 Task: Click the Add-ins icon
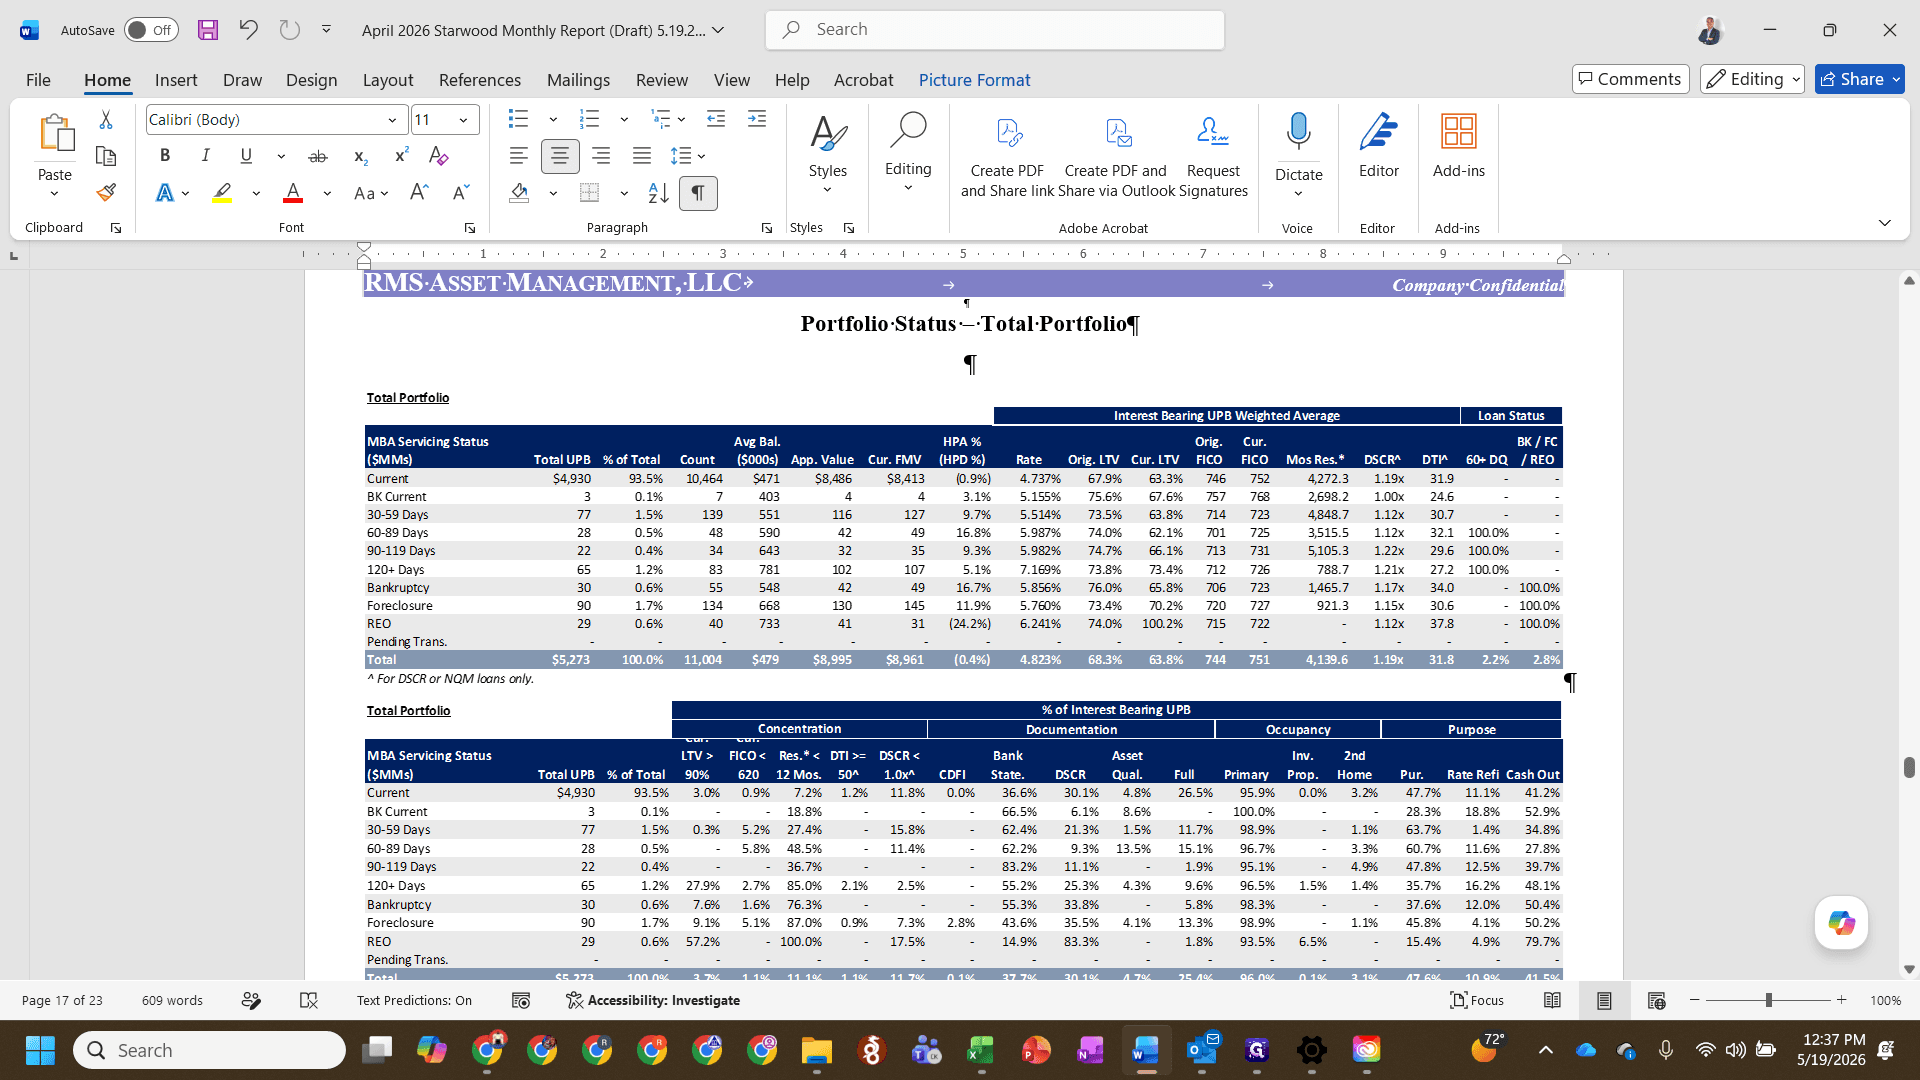click(1459, 146)
